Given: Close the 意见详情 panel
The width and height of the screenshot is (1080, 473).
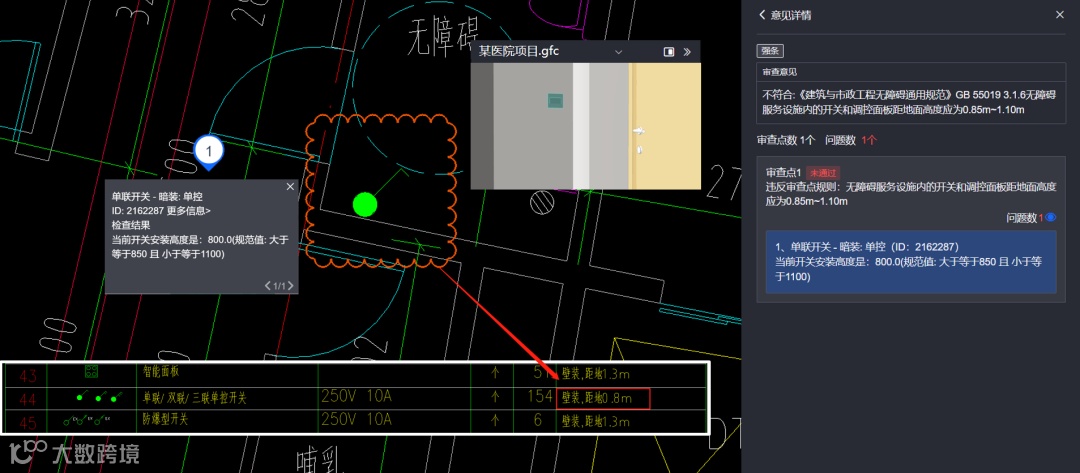Looking at the screenshot, I should point(1059,15).
